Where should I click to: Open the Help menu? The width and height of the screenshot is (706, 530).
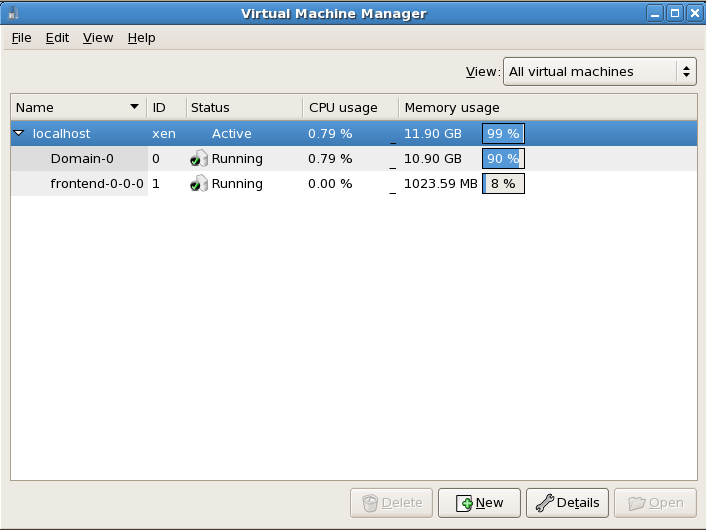coord(141,38)
